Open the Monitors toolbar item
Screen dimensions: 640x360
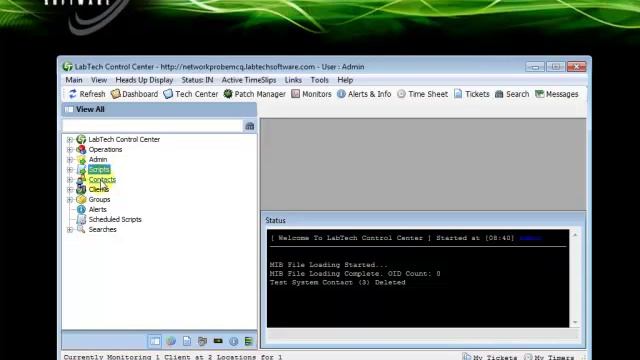tap(311, 94)
